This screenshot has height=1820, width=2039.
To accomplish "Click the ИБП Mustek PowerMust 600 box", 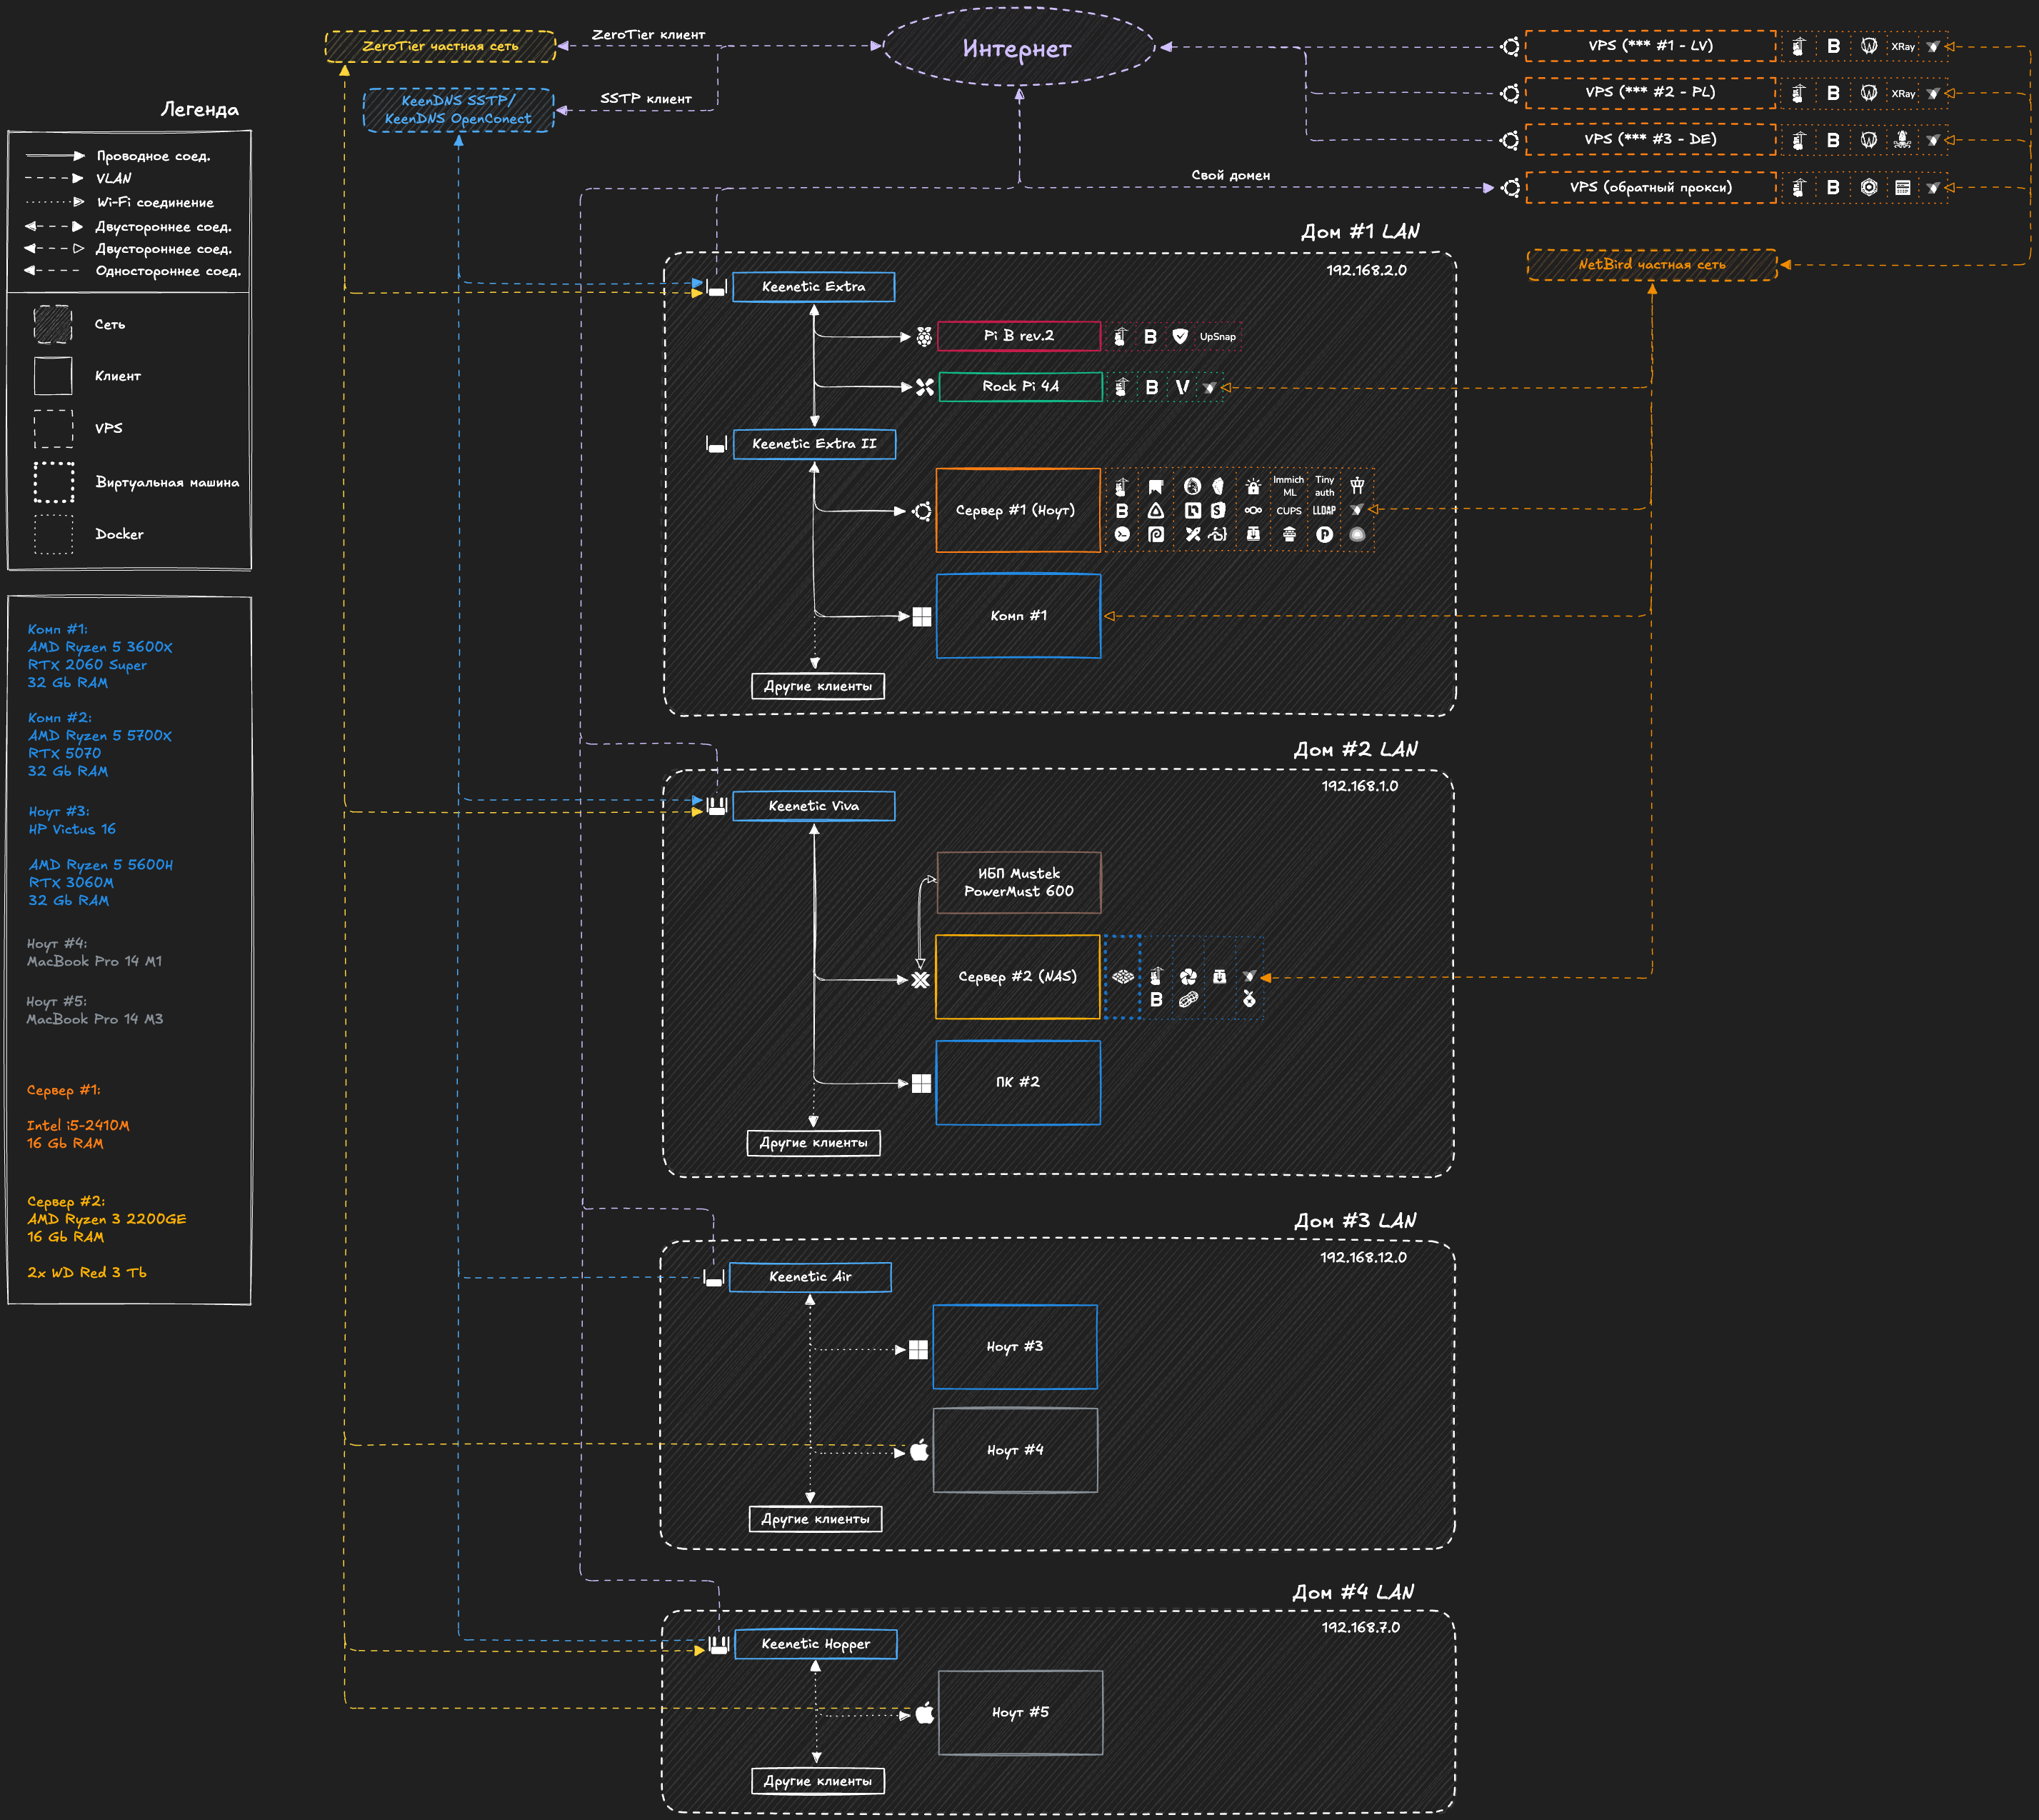I will (x=1018, y=882).
